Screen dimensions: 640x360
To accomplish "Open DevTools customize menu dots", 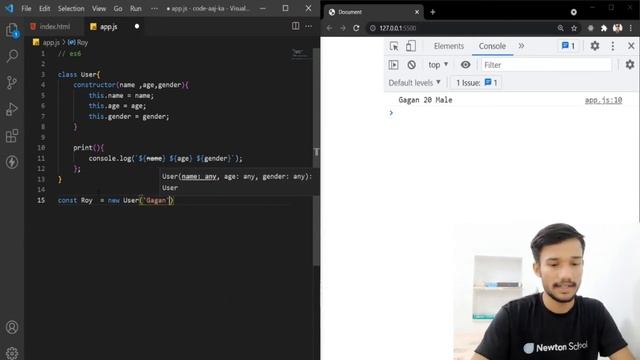I will (613, 46).
